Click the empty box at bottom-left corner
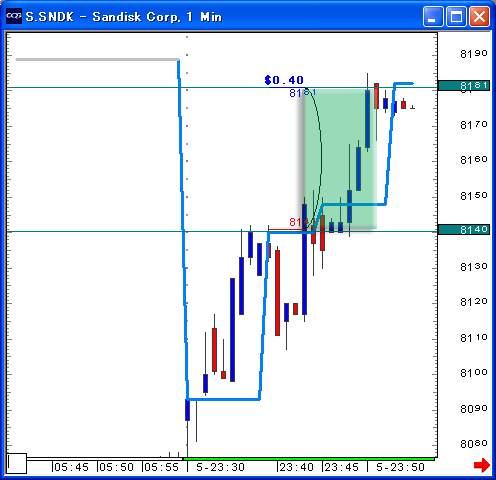This screenshot has height=480, width=496. (x=17, y=463)
